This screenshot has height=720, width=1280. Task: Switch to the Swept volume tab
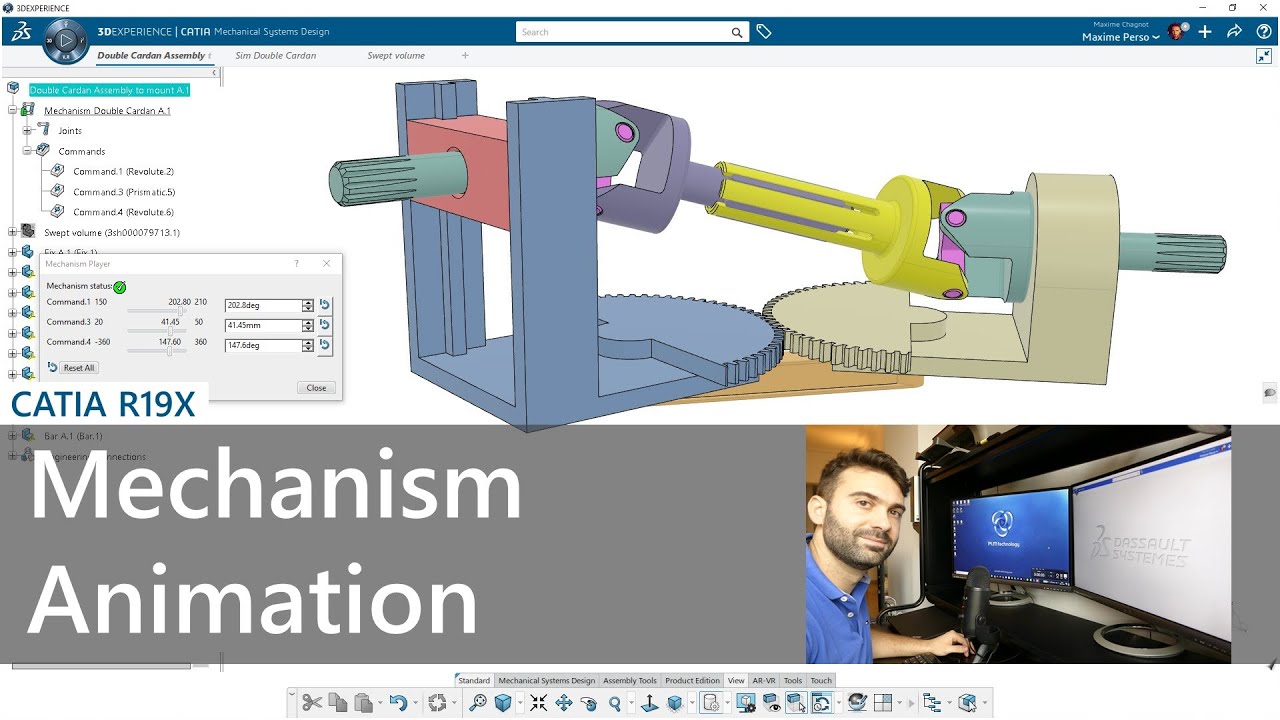(x=396, y=56)
